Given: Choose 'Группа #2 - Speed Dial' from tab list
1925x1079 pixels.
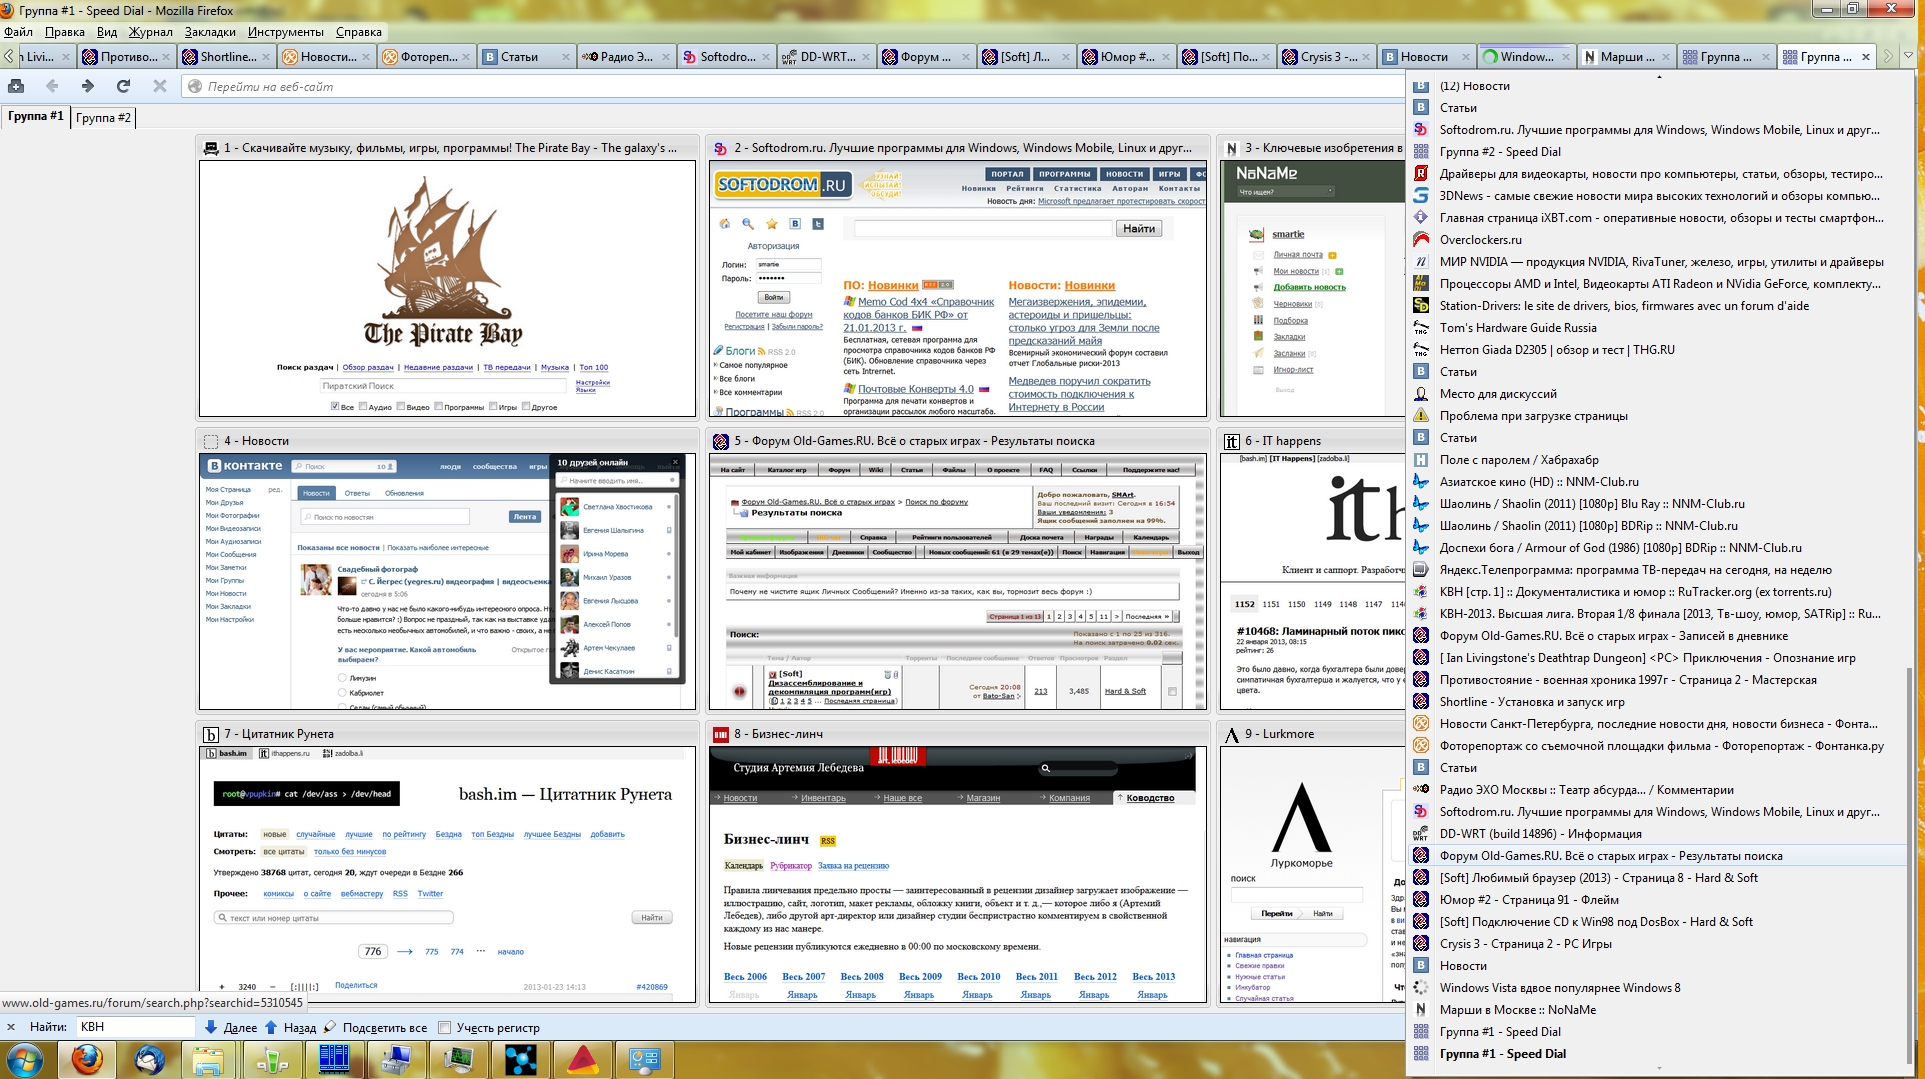Looking at the screenshot, I should pos(1658,152).
